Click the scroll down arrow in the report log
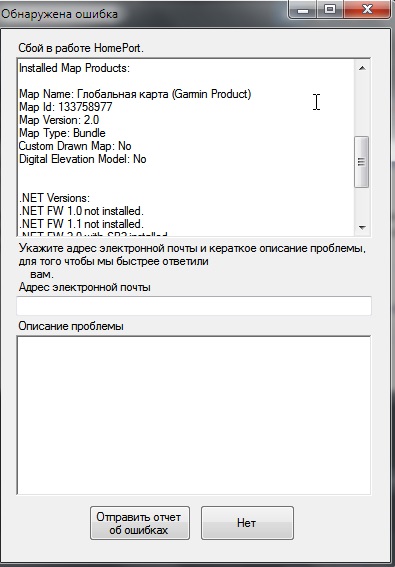The width and height of the screenshot is (395, 567). click(362, 227)
